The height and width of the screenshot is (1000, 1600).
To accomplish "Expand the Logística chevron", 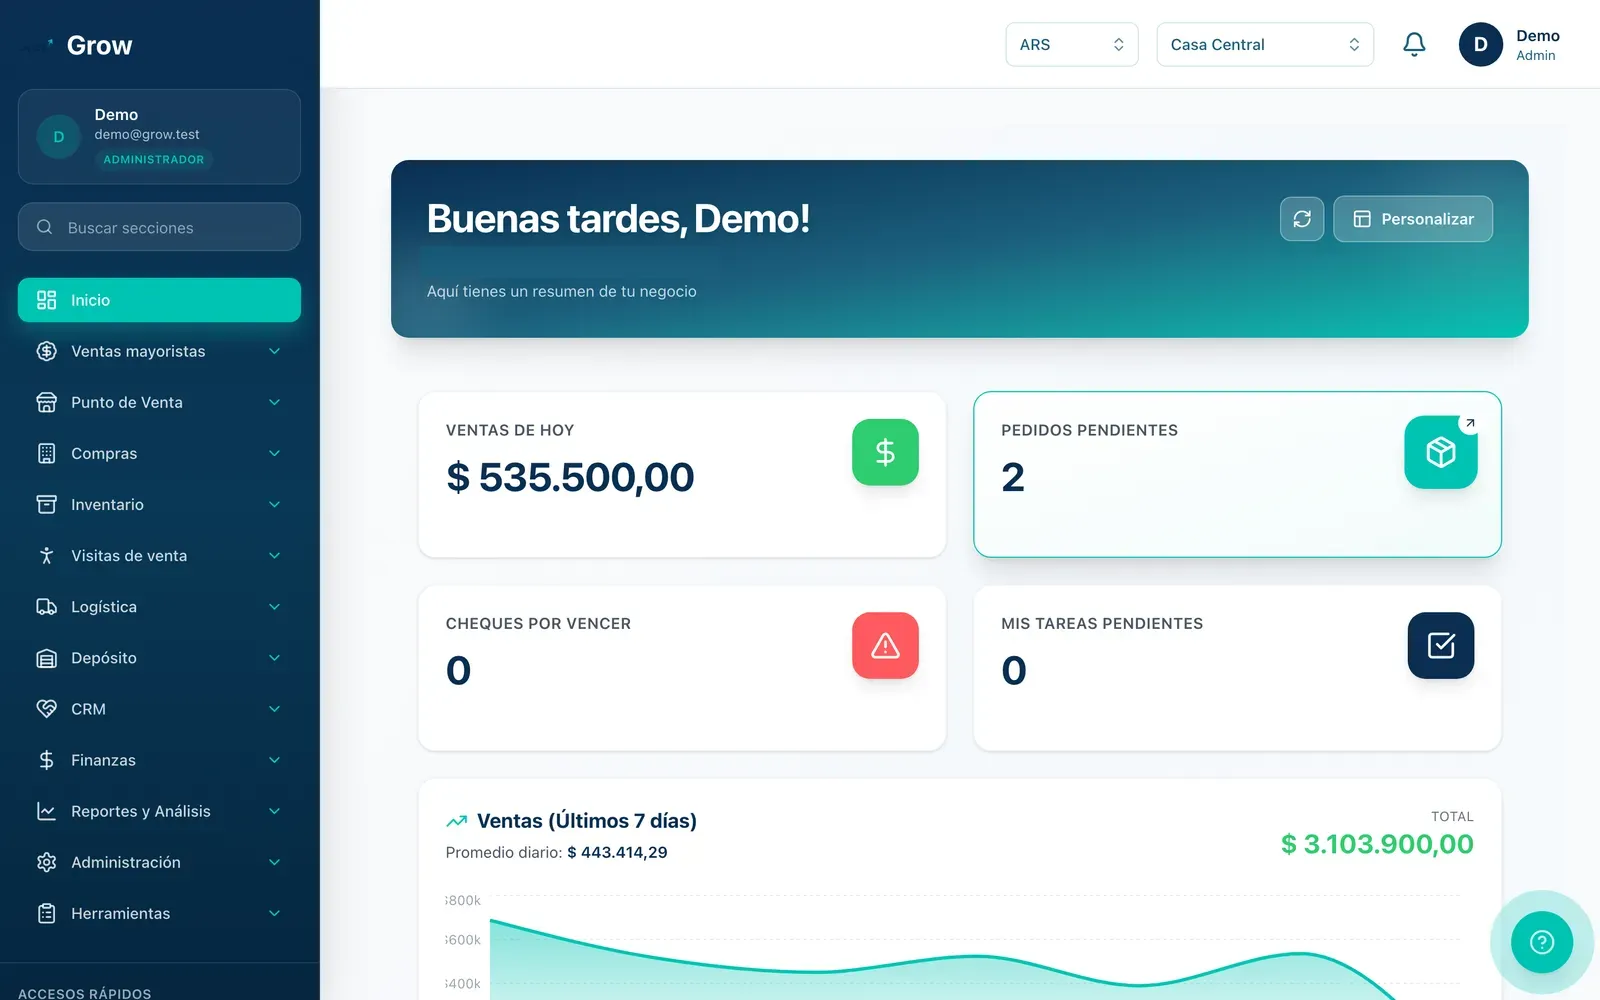I will (274, 606).
